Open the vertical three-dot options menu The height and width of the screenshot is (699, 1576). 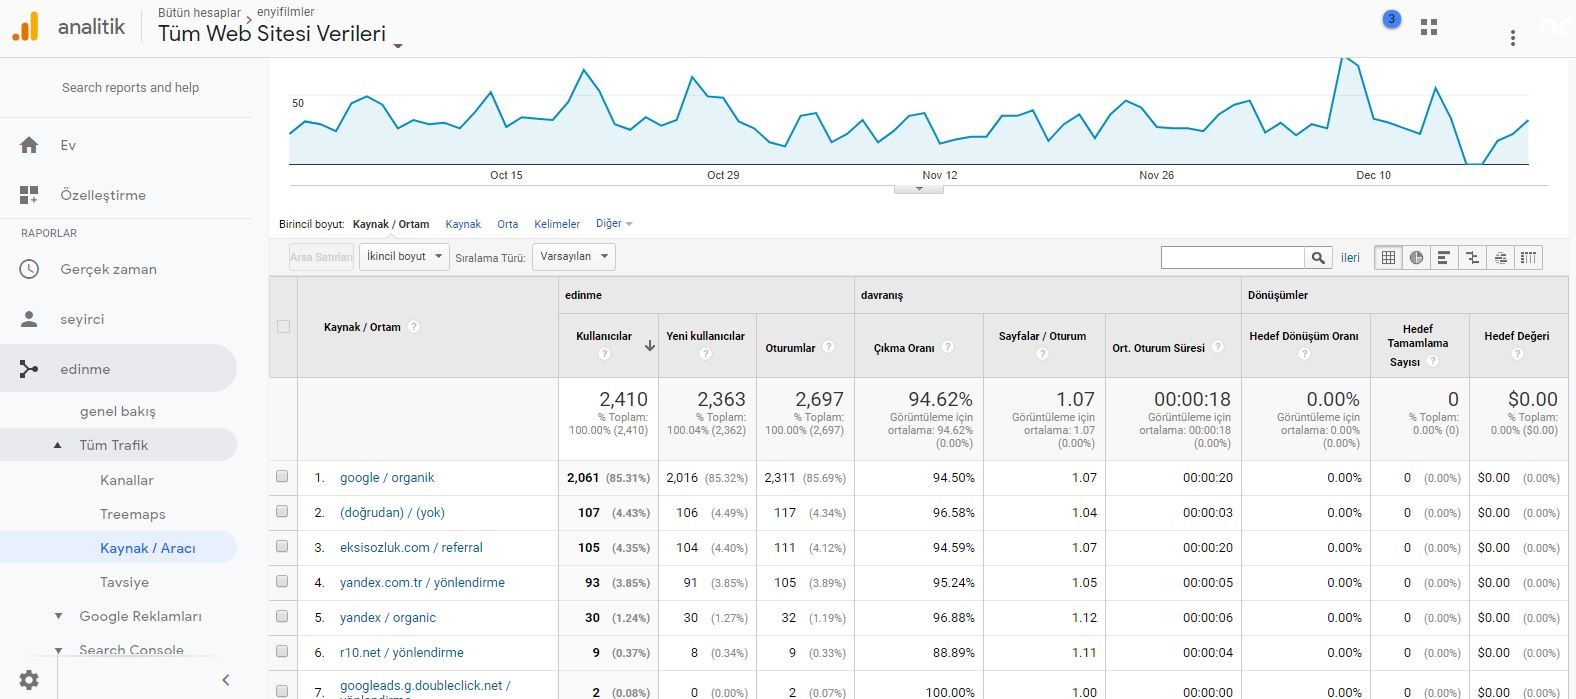click(x=1513, y=38)
